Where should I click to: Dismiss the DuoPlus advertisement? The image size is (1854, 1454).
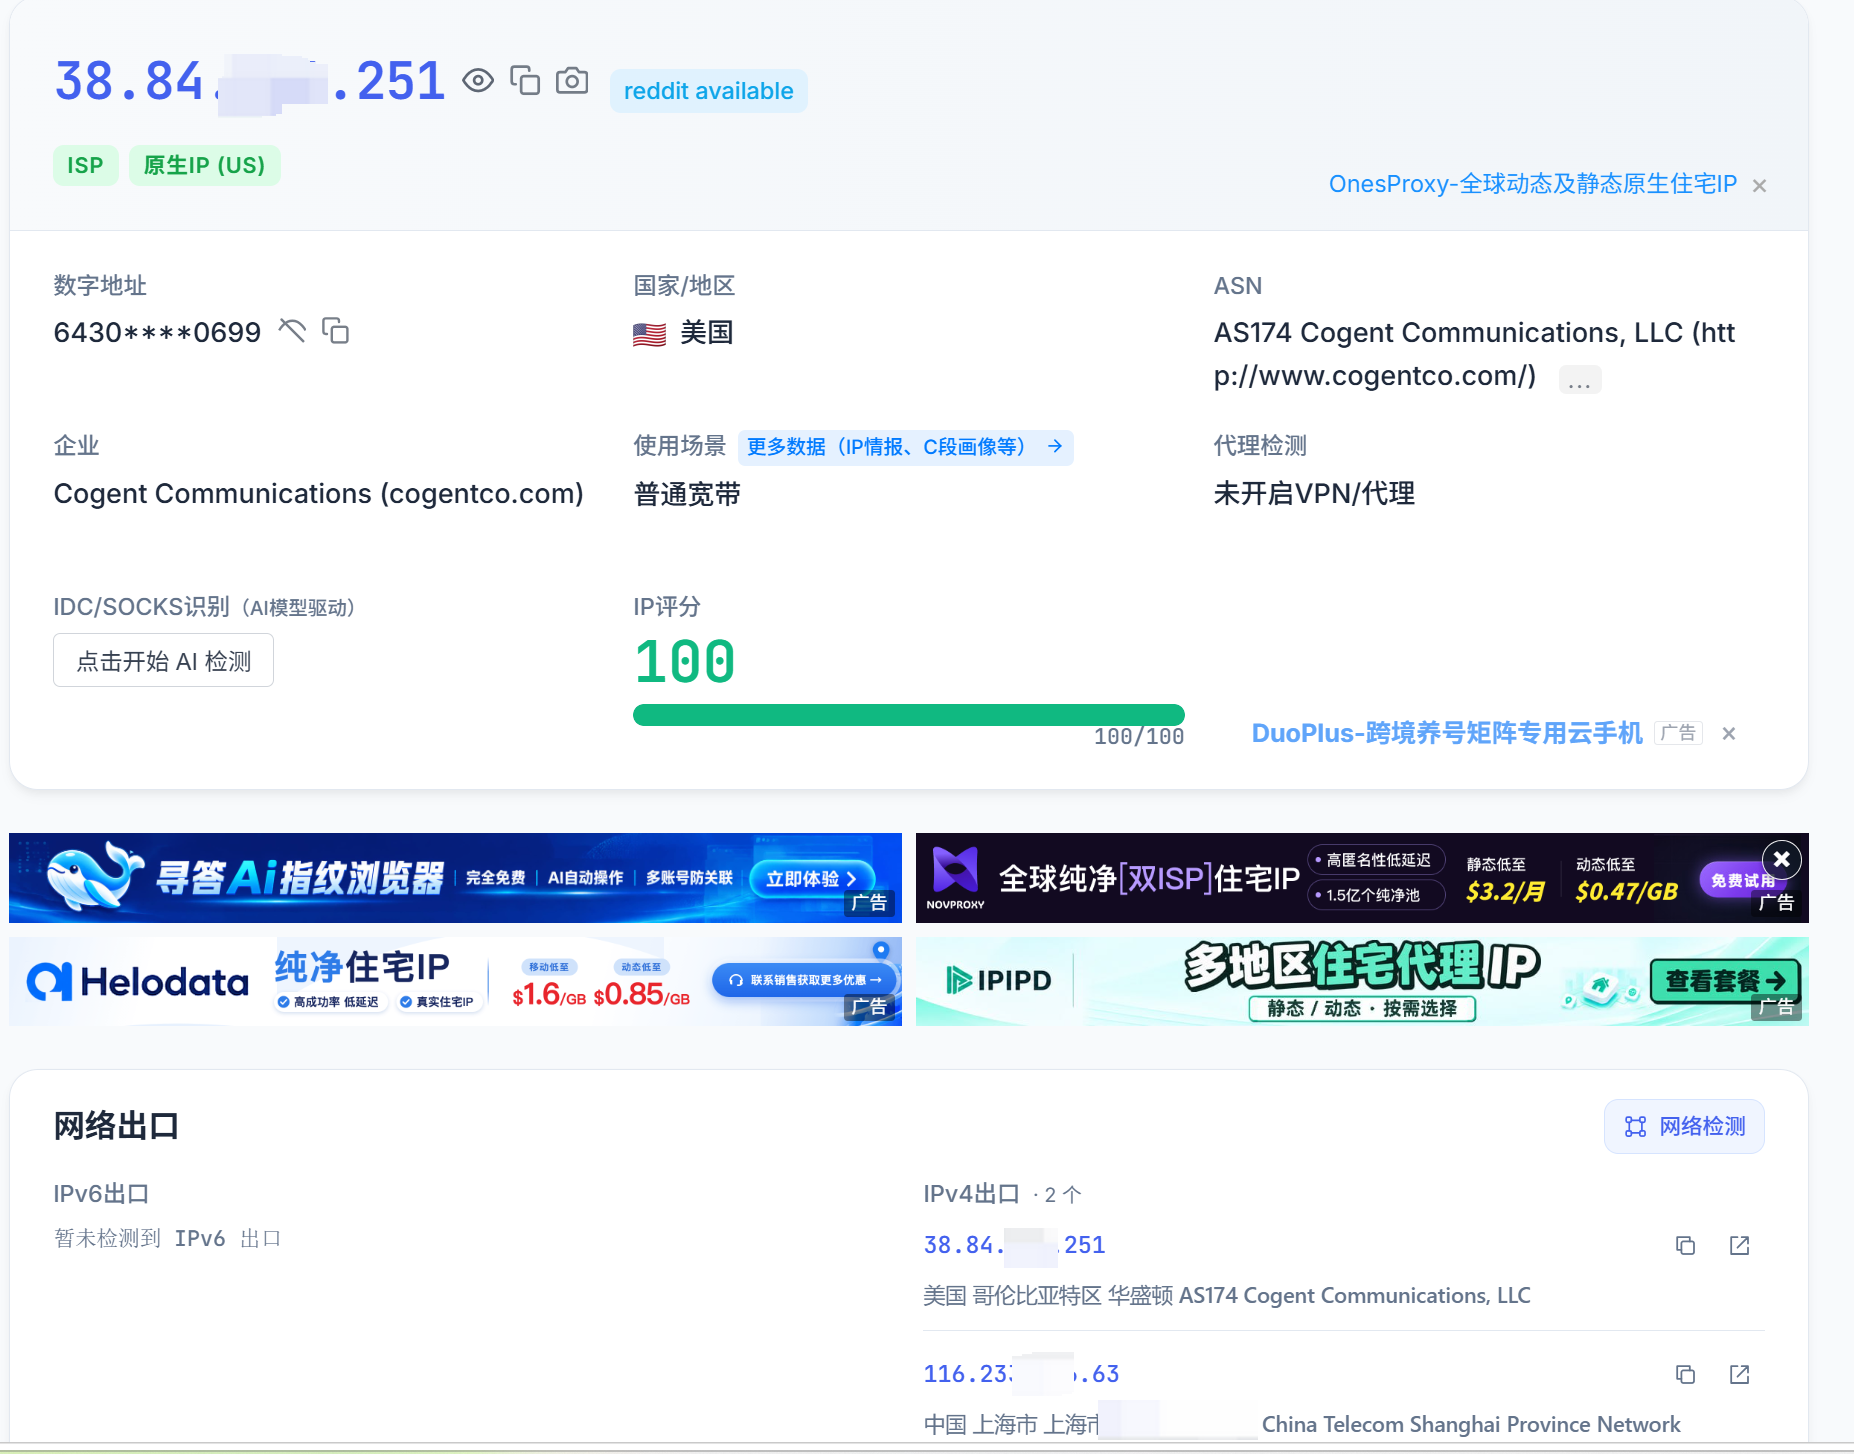1728,734
